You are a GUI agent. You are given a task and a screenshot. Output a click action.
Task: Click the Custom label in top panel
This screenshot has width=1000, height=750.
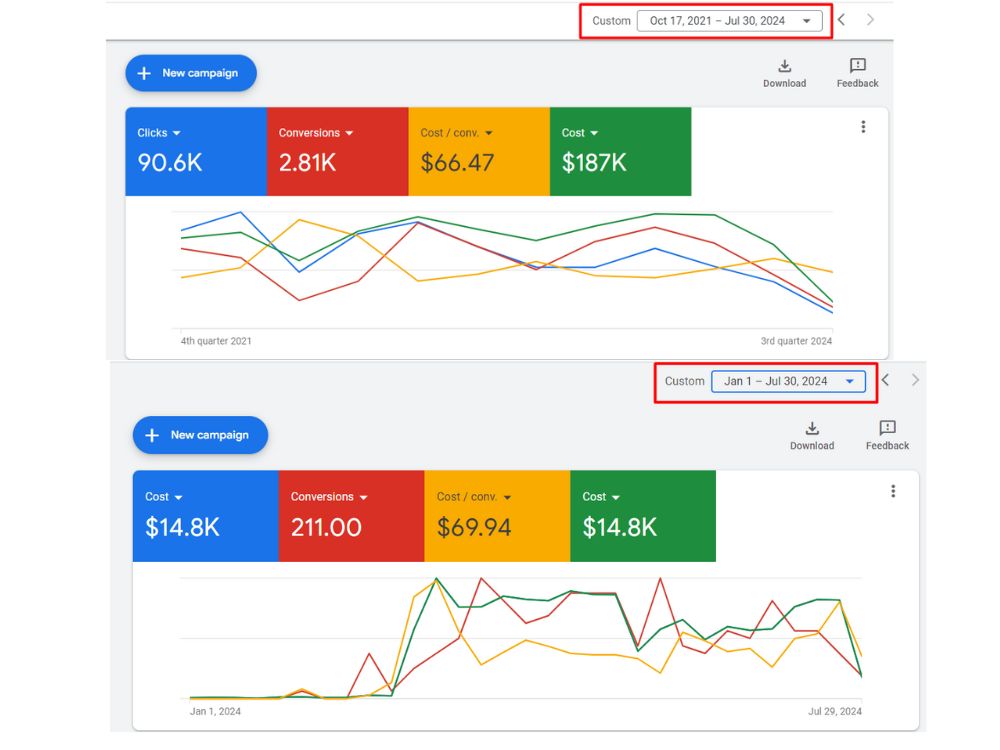click(x=611, y=21)
